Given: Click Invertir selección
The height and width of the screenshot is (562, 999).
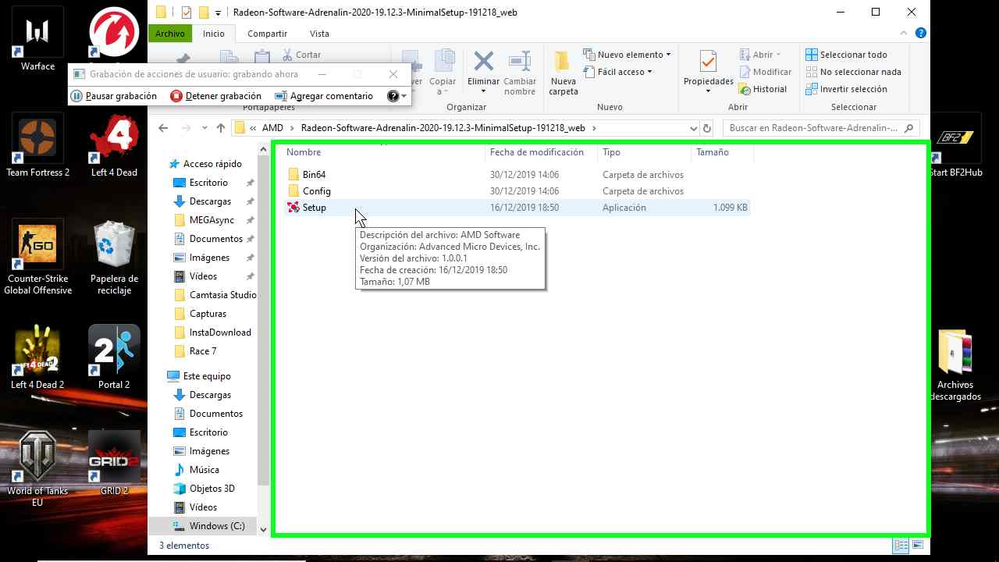Looking at the screenshot, I should [x=847, y=89].
